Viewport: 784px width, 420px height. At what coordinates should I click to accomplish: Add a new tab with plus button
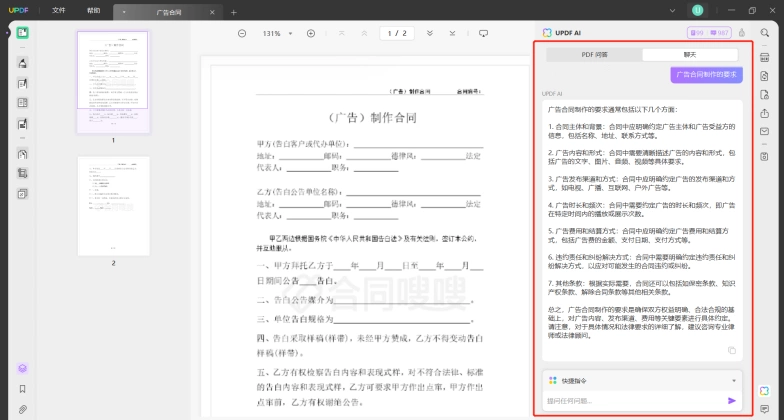tap(234, 12)
